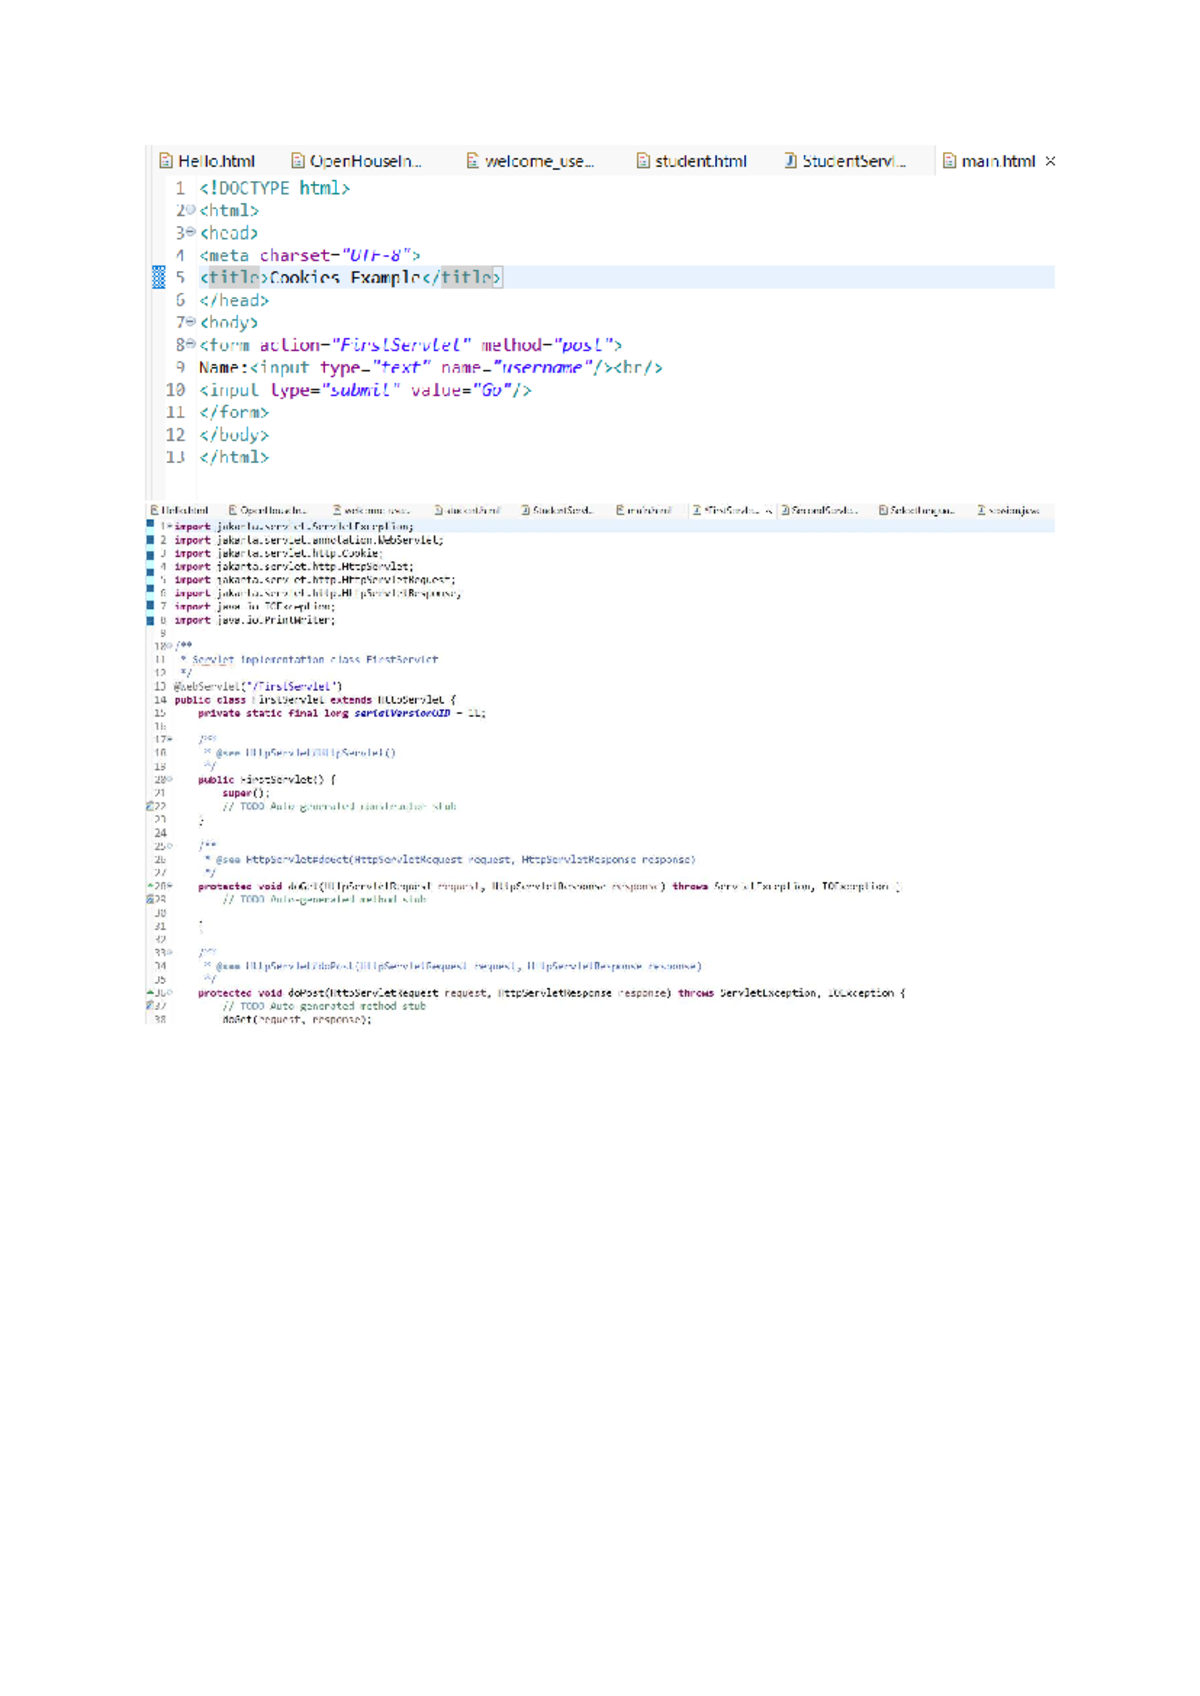Collapse the Javadoc comment fold on line 10
Viewport: 1200px width, 1696px height.
[169, 646]
